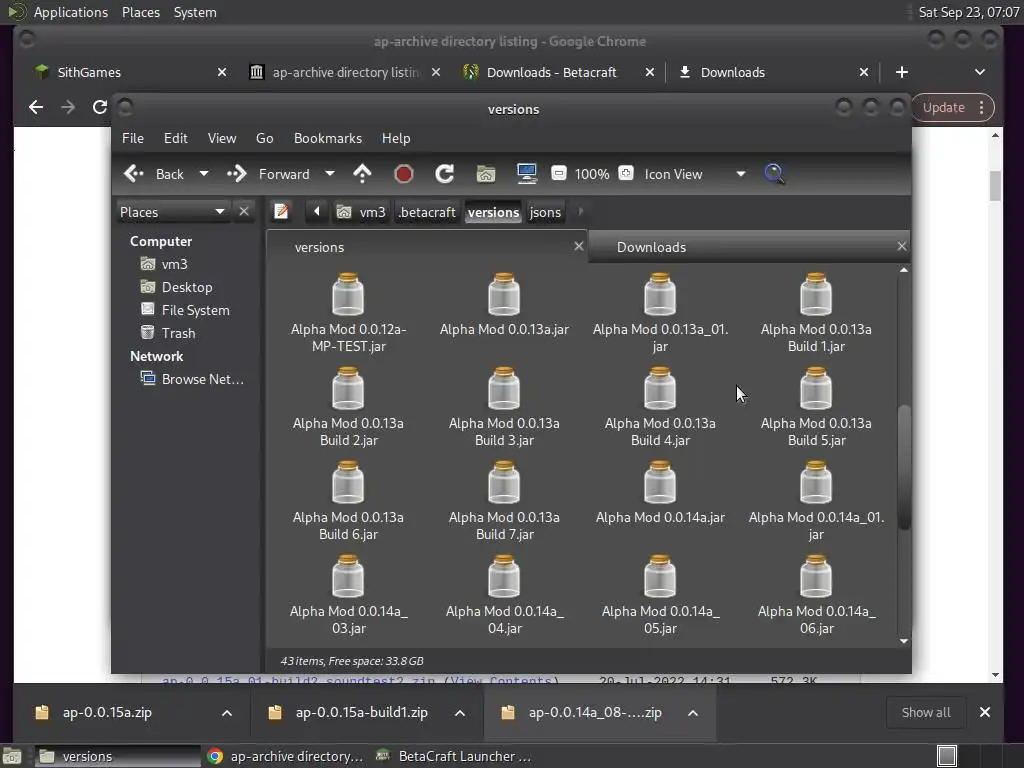Screen dimensions: 1024x768
Task: Click the Chrome Update button
Action: click(944, 107)
